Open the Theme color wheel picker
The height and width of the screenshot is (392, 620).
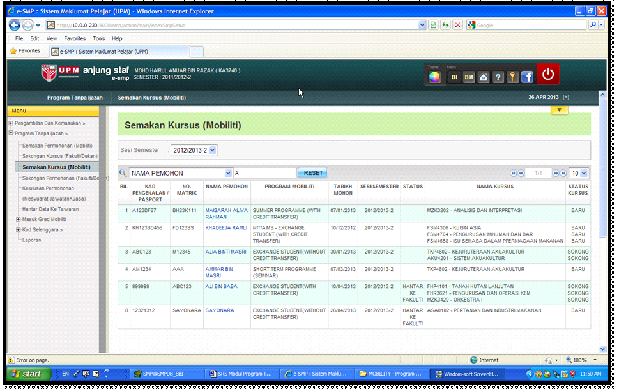point(434,77)
